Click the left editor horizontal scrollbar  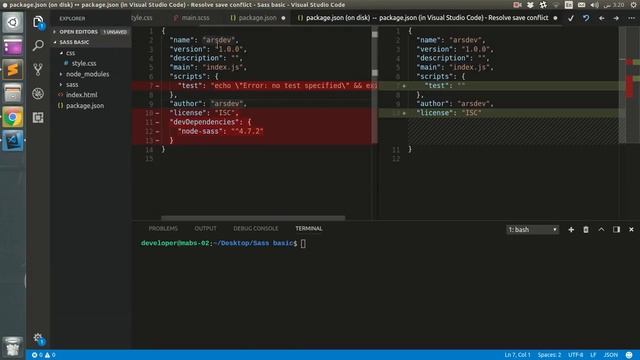click(253, 218)
